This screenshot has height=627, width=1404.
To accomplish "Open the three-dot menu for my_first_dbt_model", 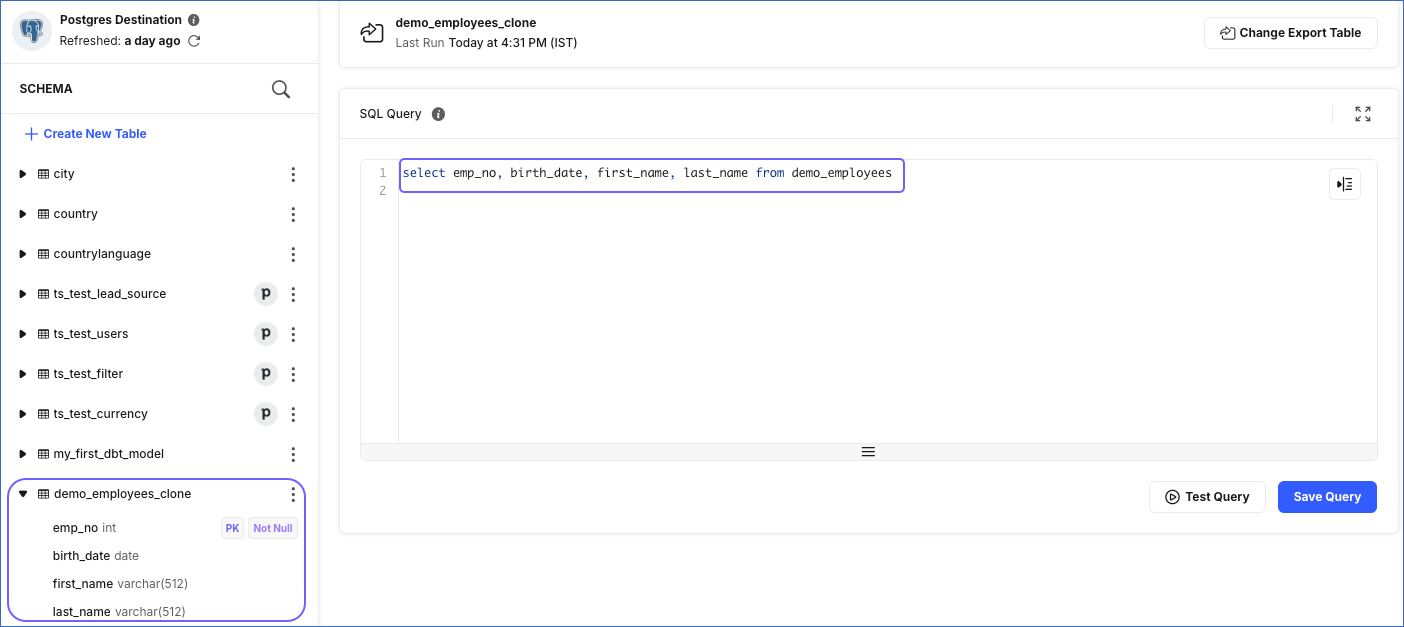I will pos(293,454).
